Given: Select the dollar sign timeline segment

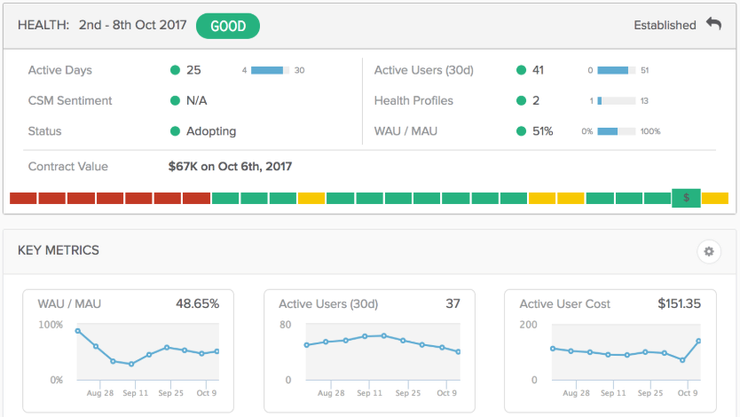Looking at the screenshot, I should point(686,198).
